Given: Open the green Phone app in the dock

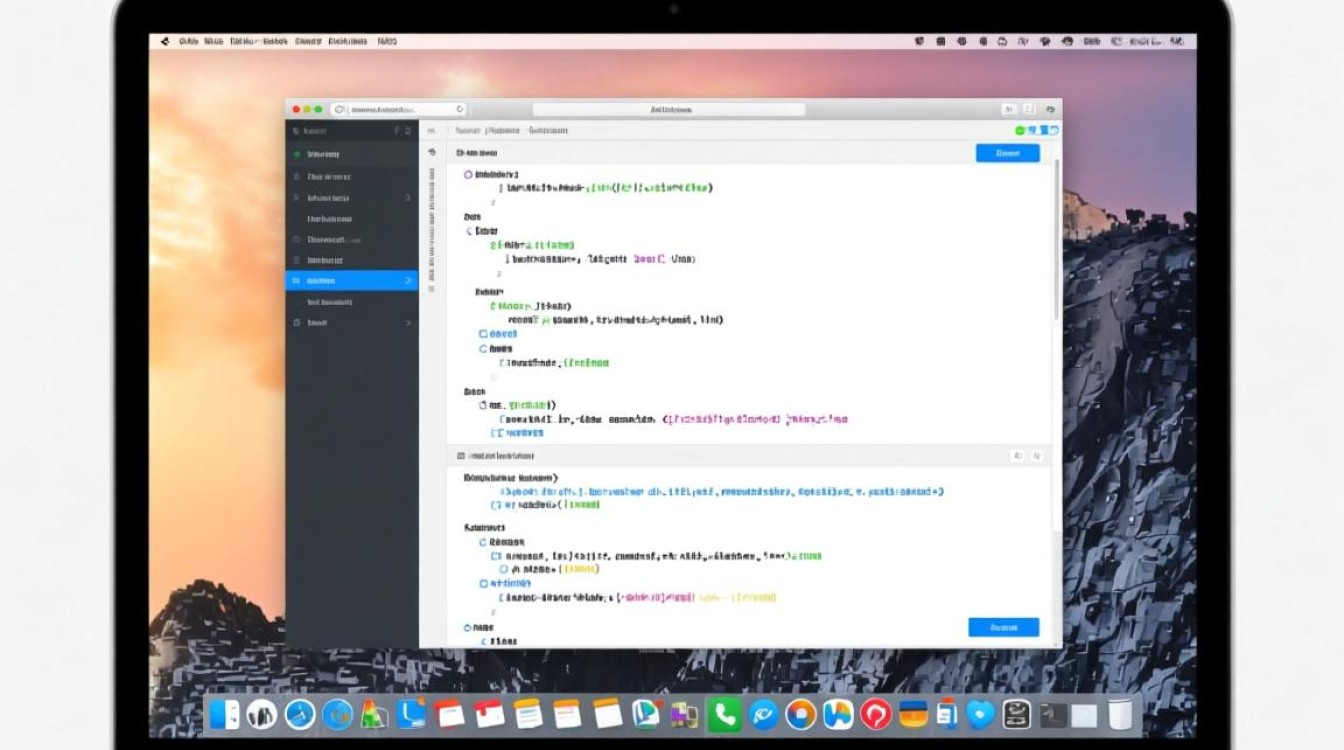Looking at the screenshot, I should [722, 714].
